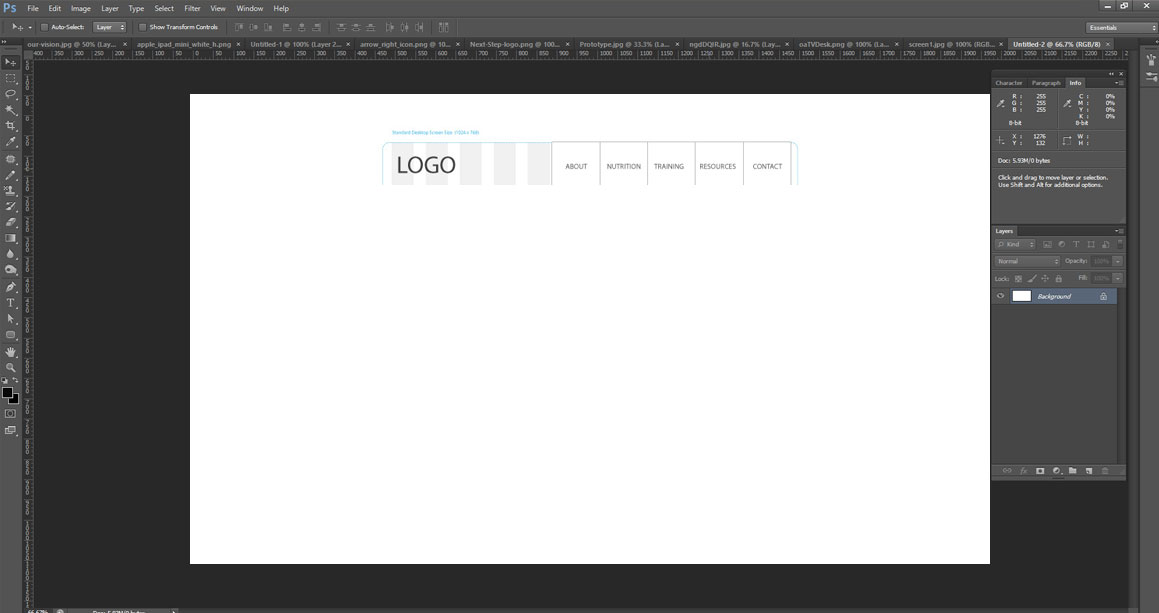Select the Rectangle shape tool
This screenshot has height=613, width=1159.
(x=10, y=335)
